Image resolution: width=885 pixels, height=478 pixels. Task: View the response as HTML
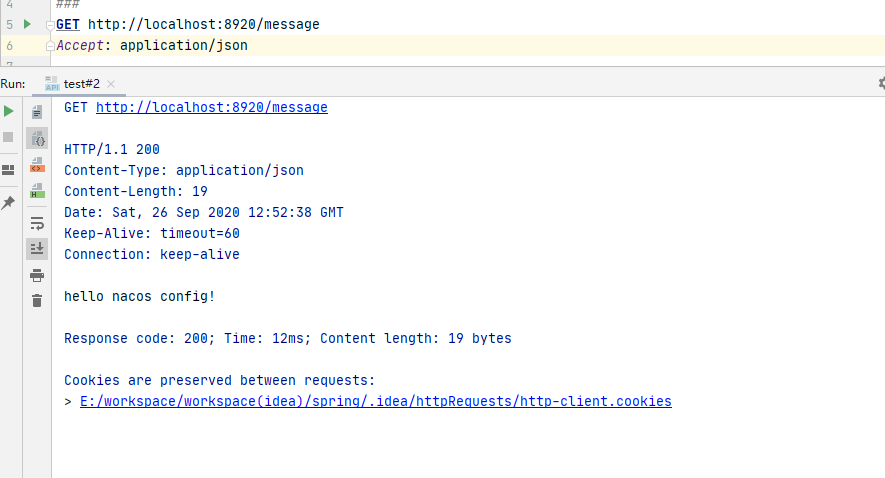(37, 190)
